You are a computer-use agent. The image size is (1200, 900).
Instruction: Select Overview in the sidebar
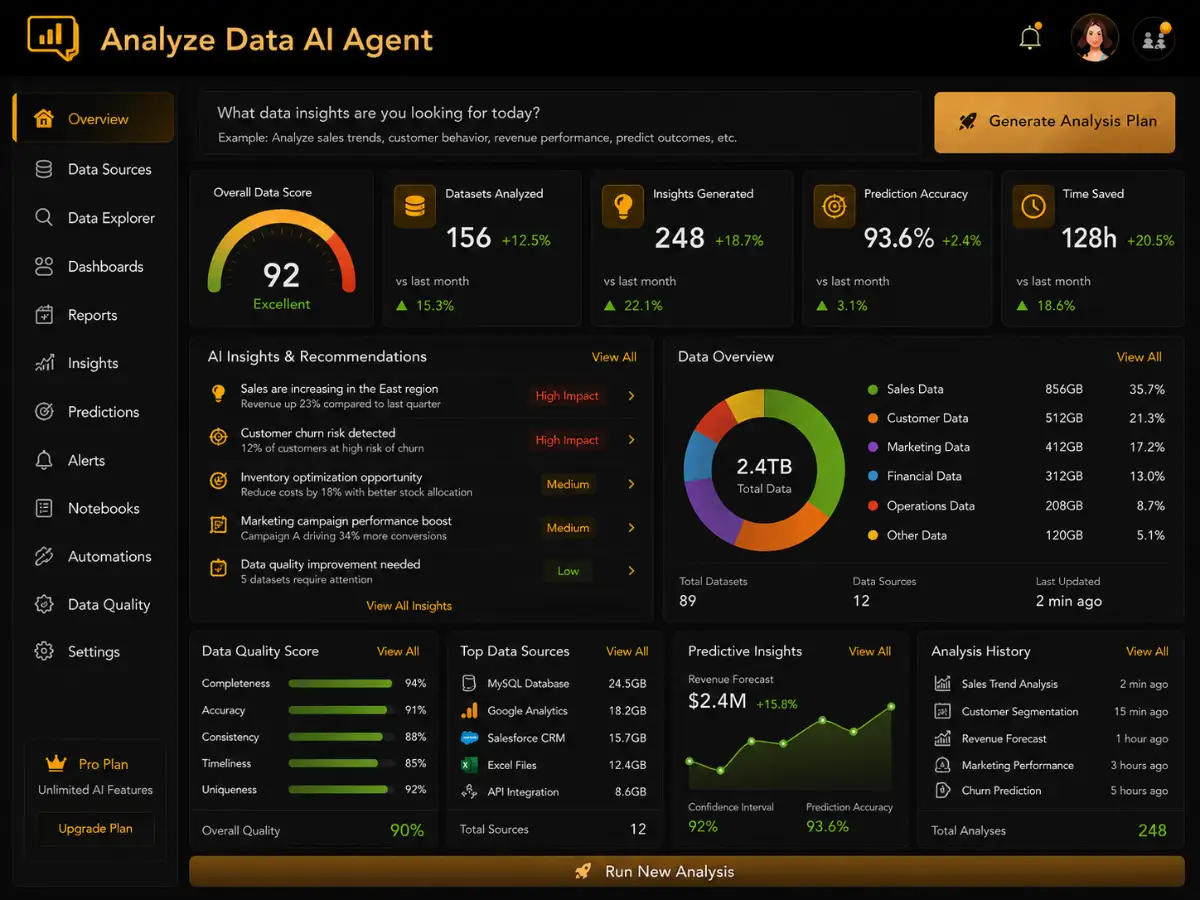point(93,118)
